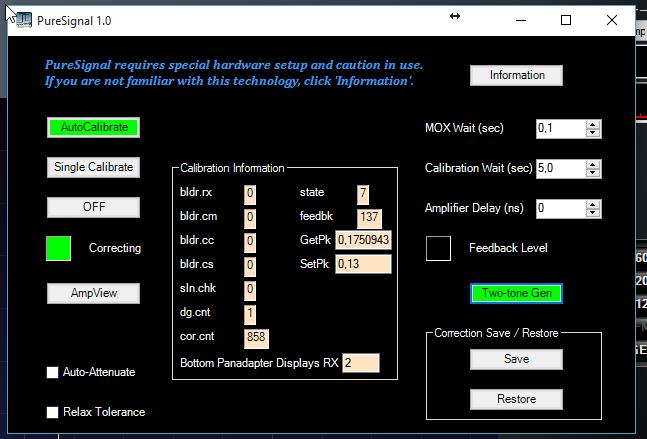
Task: Click the MOX Wait value field
Action: click(561, 129)
